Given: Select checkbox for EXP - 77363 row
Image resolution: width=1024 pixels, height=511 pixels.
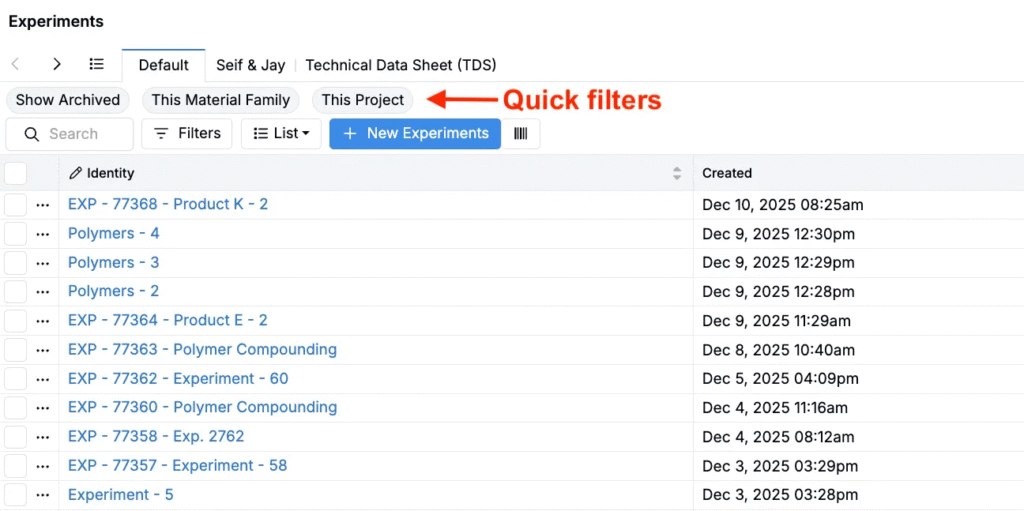Looking at the screenshot, I should pos(15,350).
